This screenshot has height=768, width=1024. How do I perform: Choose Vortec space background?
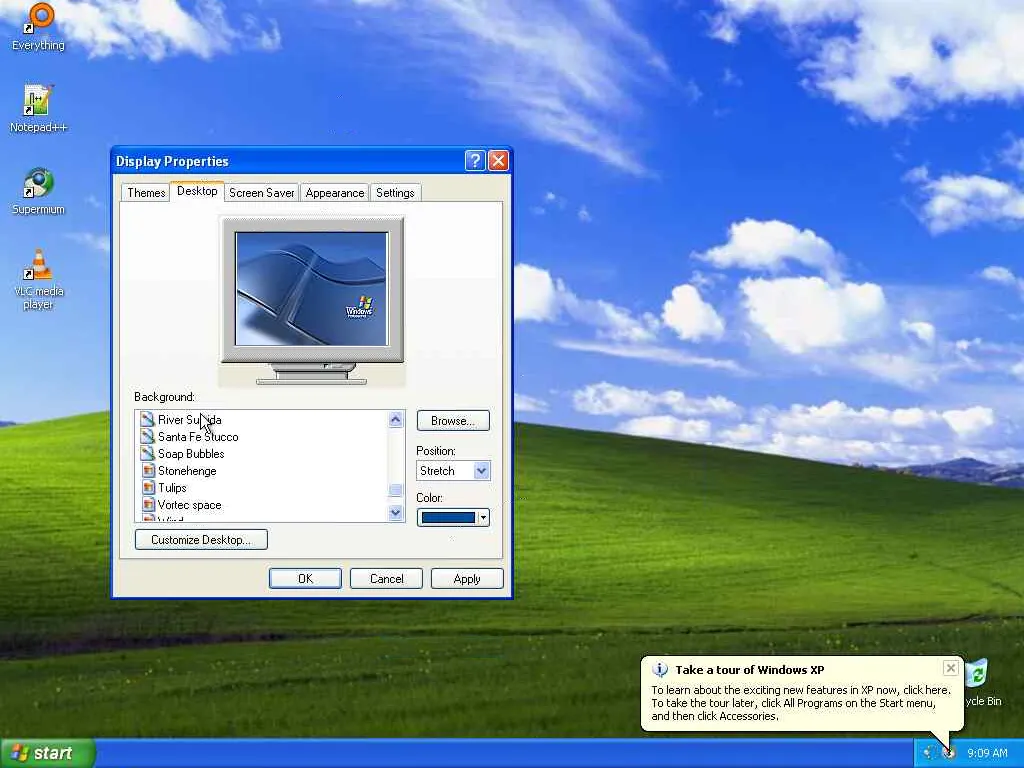pos(189,504)
